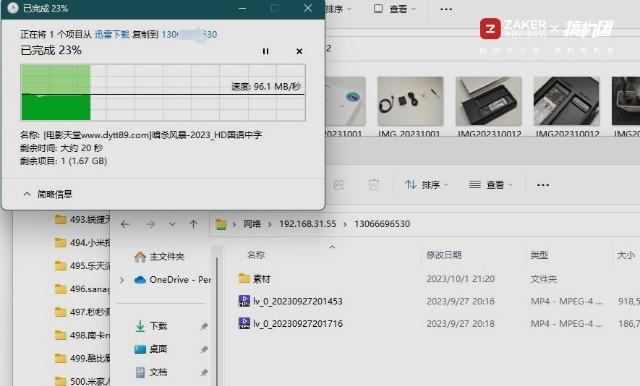
Task: Click the back arrow in the front Explorer window
Action: tap(125, 224)
